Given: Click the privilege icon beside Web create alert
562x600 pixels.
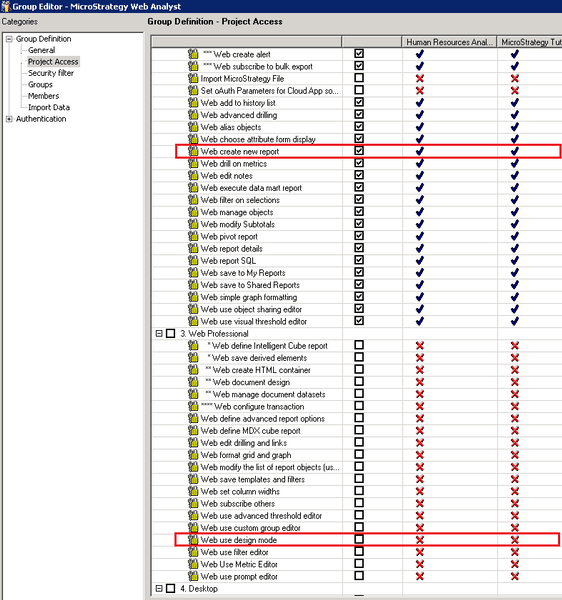Looking at the screenshot, I should 193,54.
